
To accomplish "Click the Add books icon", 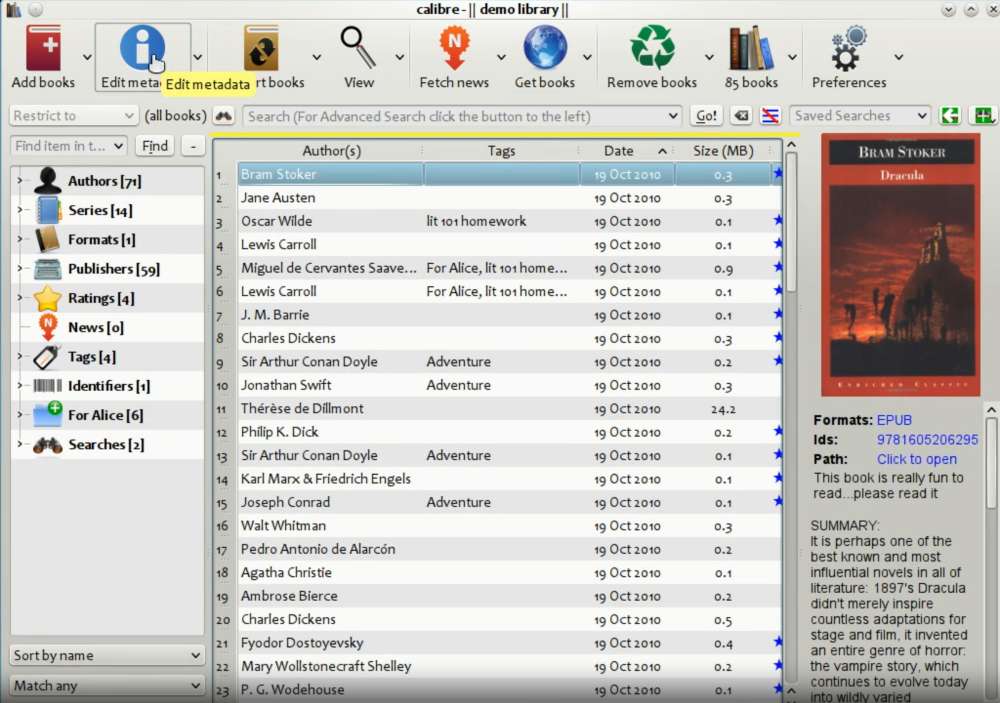I will click(43, 48).
